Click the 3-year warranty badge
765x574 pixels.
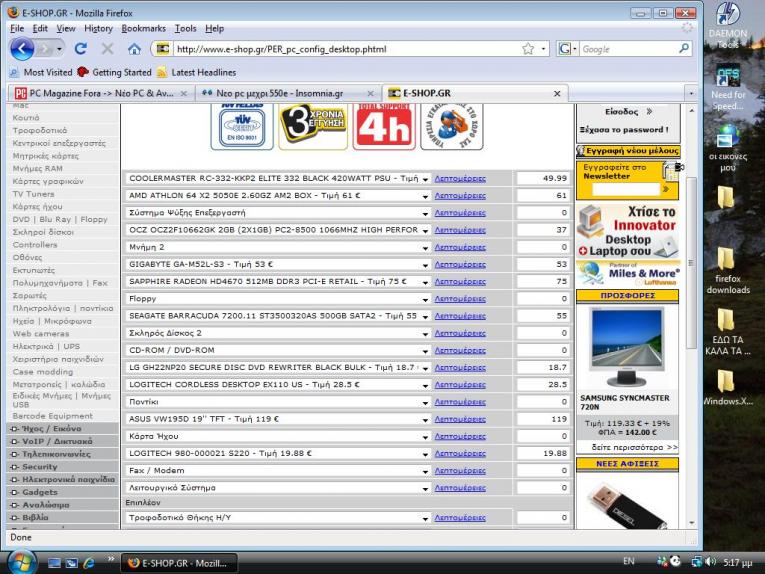(313, 126)
